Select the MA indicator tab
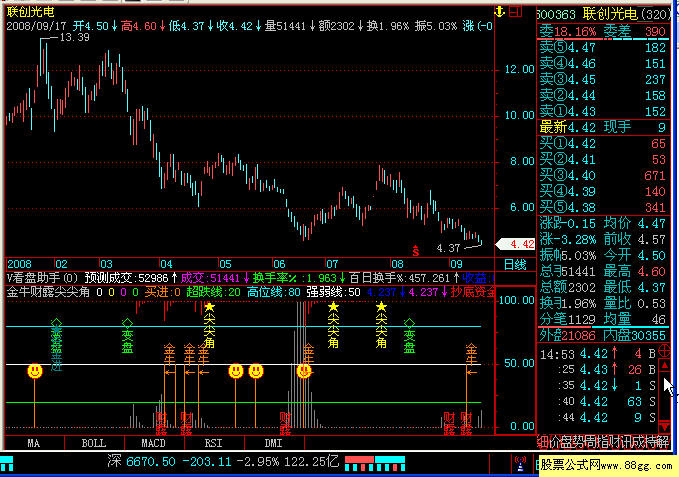 (x=34, y=443)
